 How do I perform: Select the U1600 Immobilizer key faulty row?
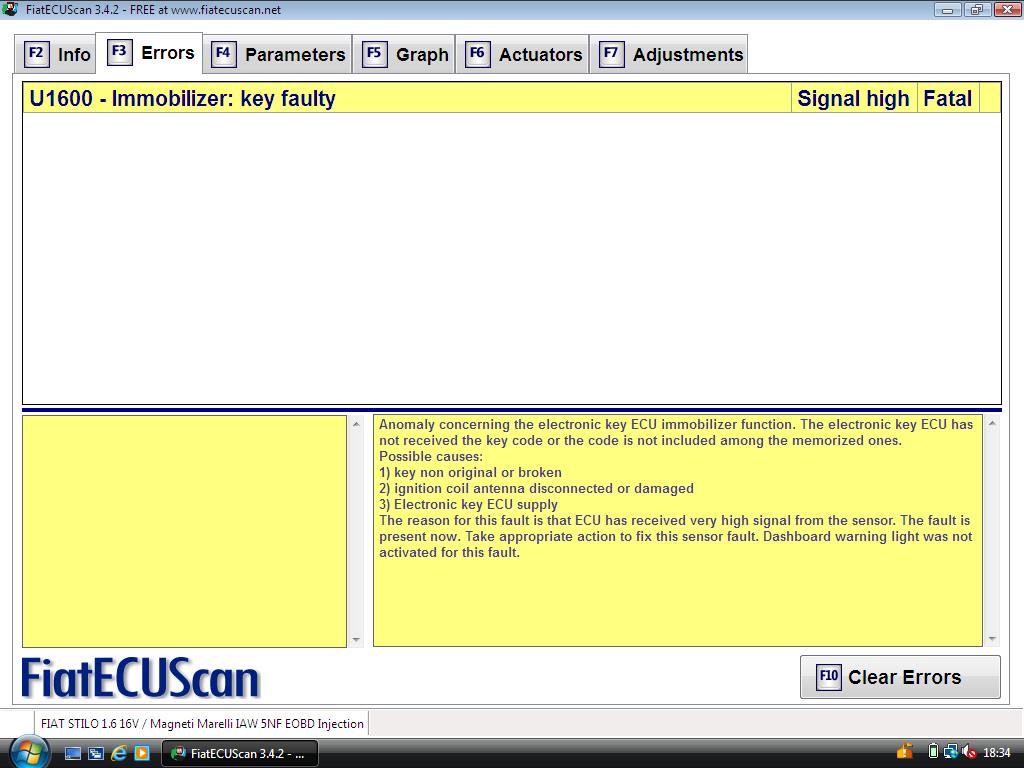(511, 98)
